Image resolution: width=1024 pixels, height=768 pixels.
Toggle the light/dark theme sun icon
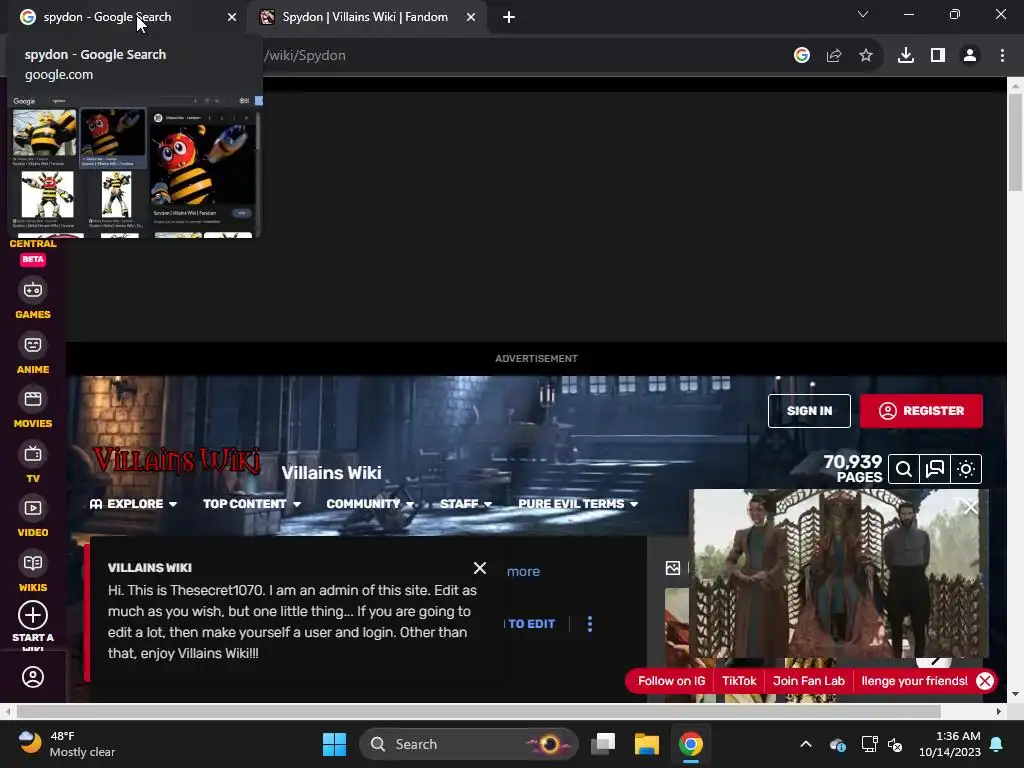click(966, 469)
